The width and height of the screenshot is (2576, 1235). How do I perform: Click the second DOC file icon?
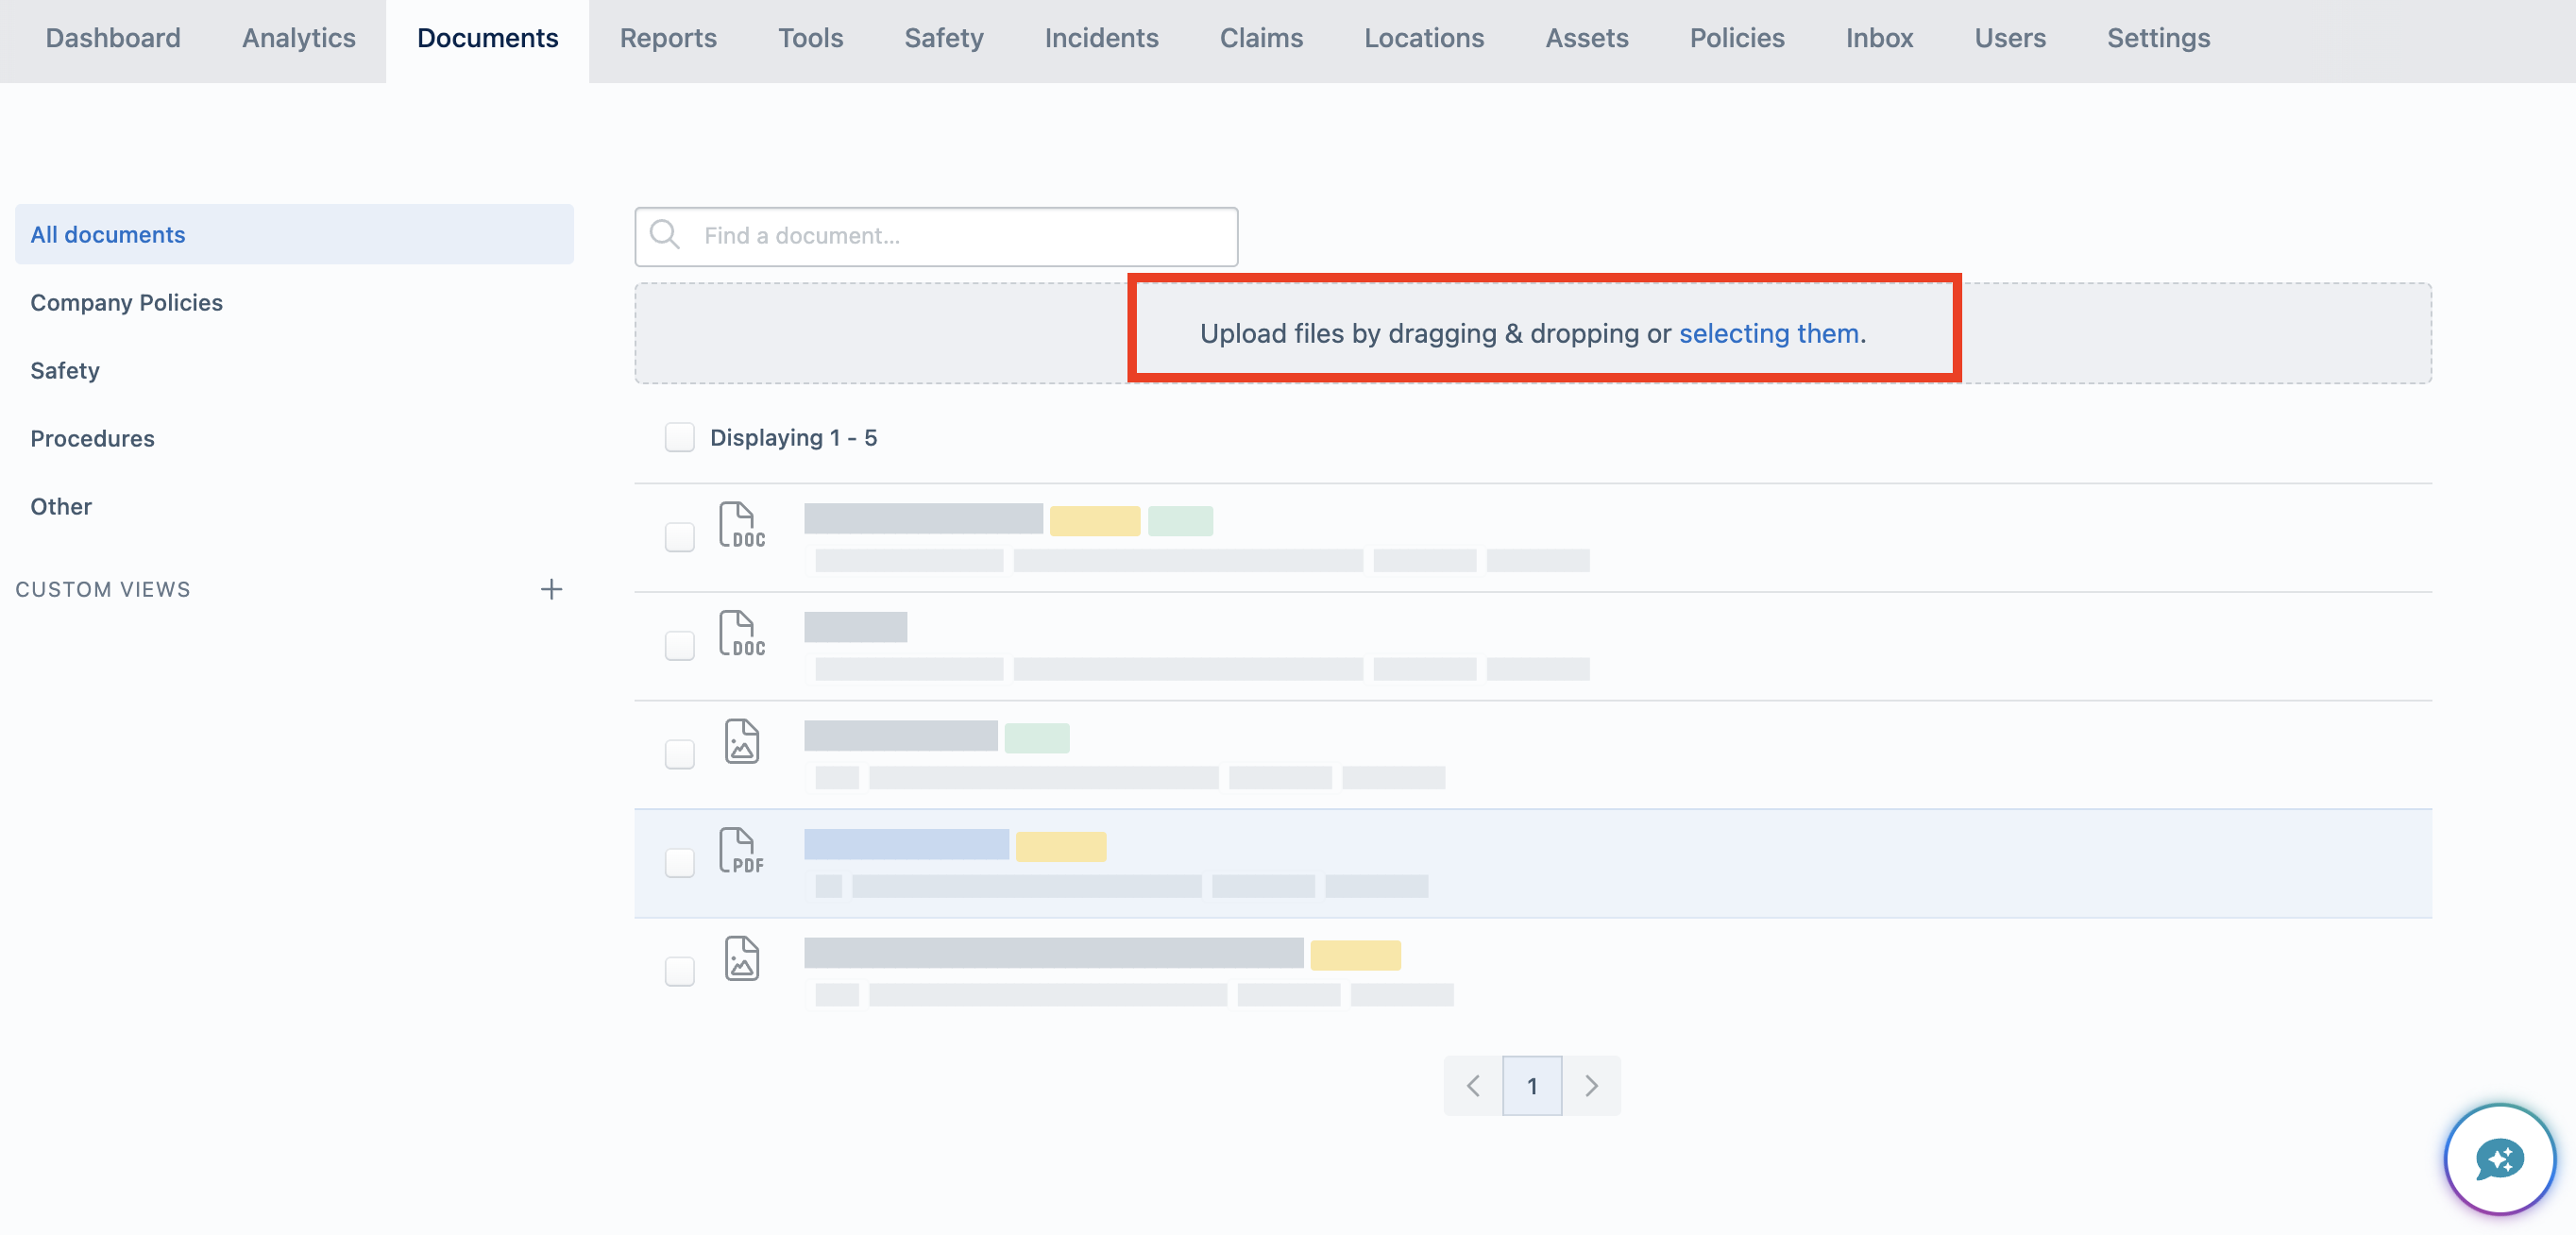(x=741, y=634)
